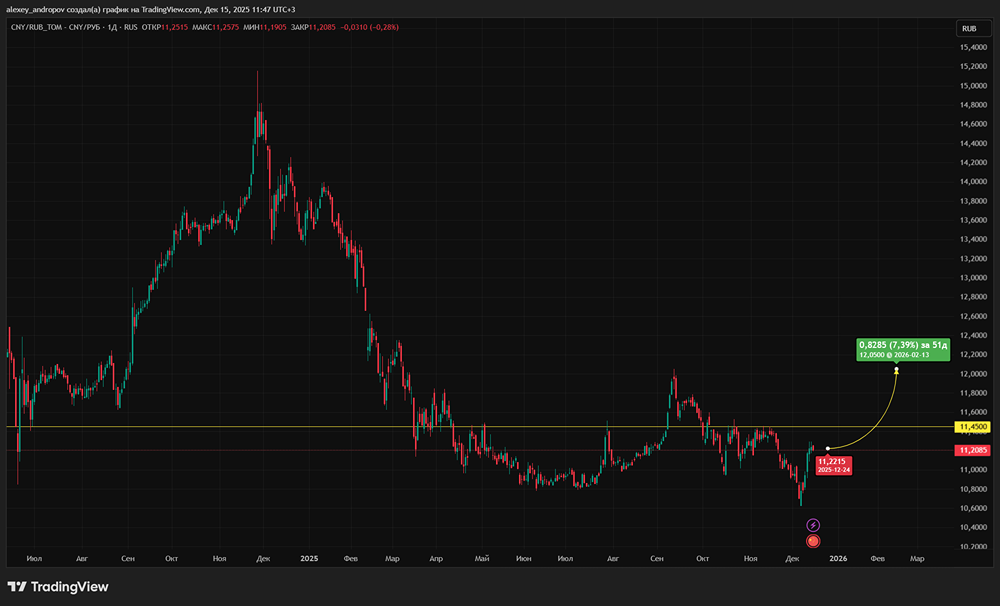The width and height of the screenshot is (1000, 606).
Task: Select the yellow 11,4500 price label
Action: pyautogui.click(x=972, y=427)
